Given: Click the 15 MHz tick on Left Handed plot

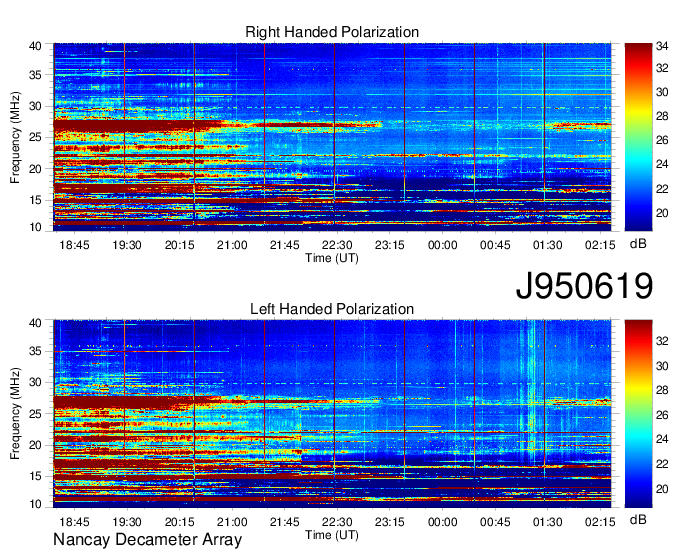Looking at the screenshot, I should tap(35, 477).
